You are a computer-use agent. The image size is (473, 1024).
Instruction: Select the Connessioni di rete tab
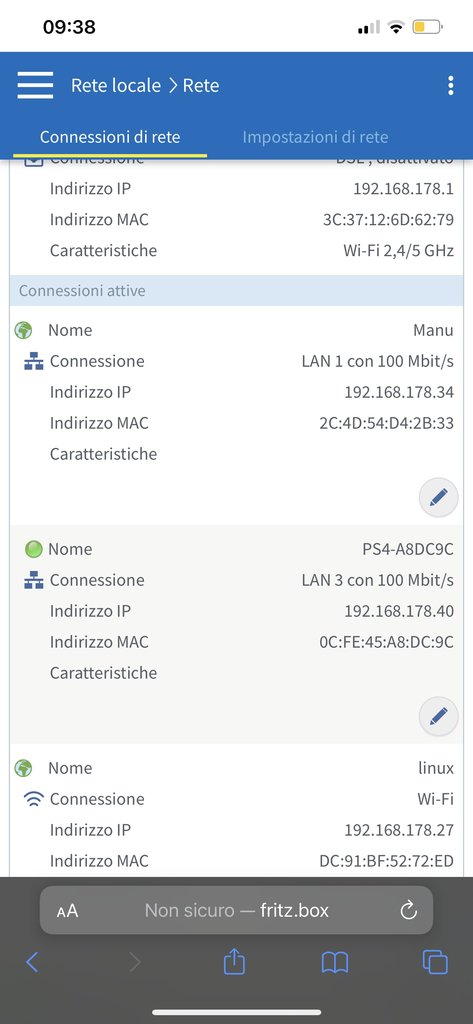(110, 137)
